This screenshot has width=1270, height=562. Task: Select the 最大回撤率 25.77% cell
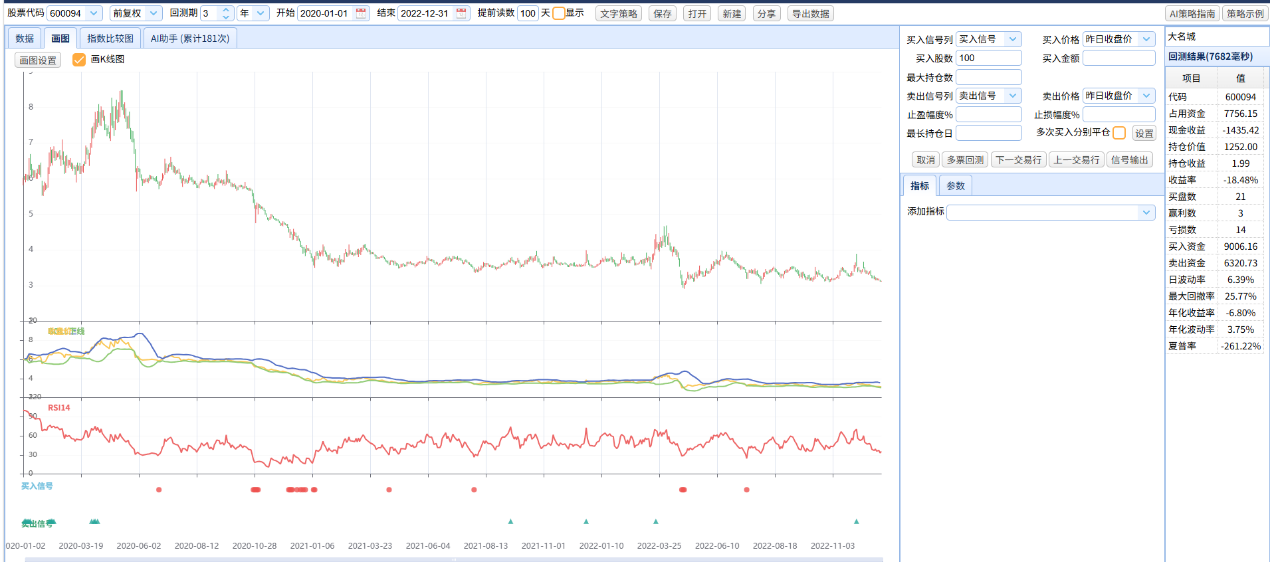pos(1240,296)
